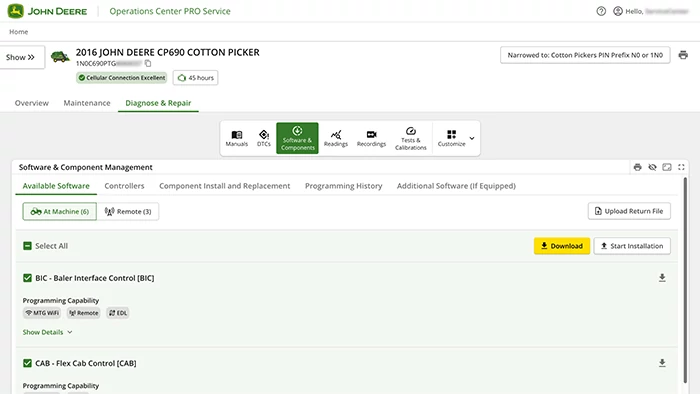Click the Programming Capability label under BIC
The height and width of the screenshot is (394, 700).
(x=61, y=300)
